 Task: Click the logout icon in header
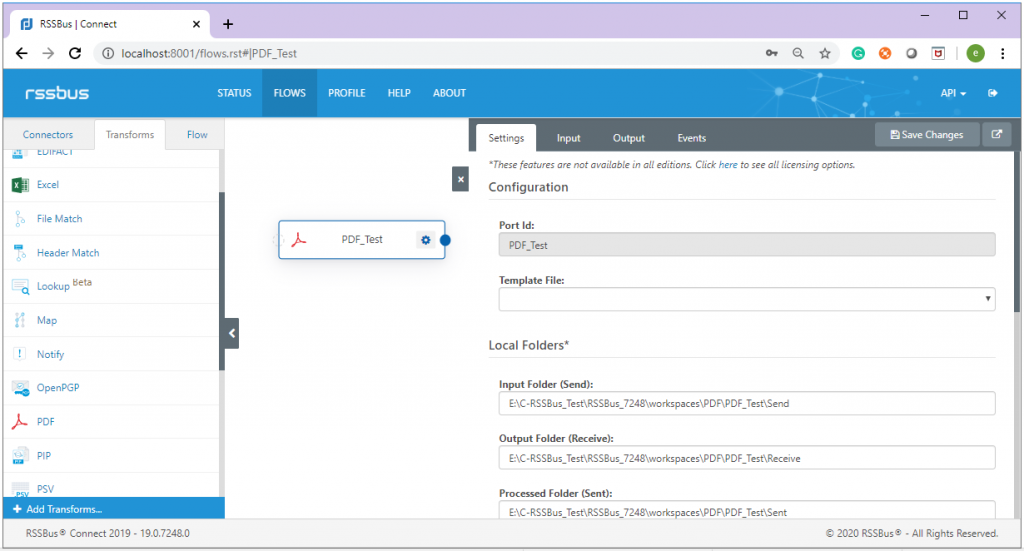993,93
